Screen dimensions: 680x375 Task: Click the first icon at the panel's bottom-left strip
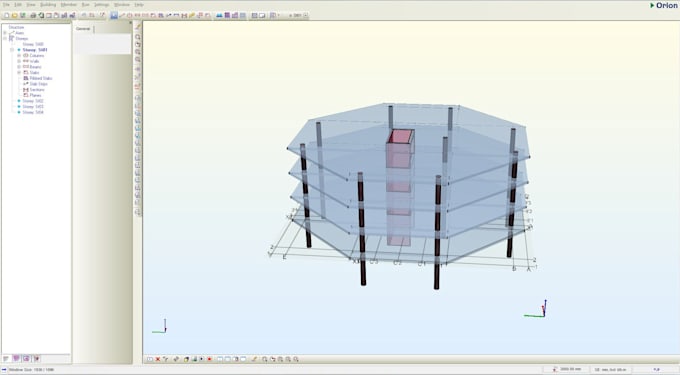click(x=6, y=359)
